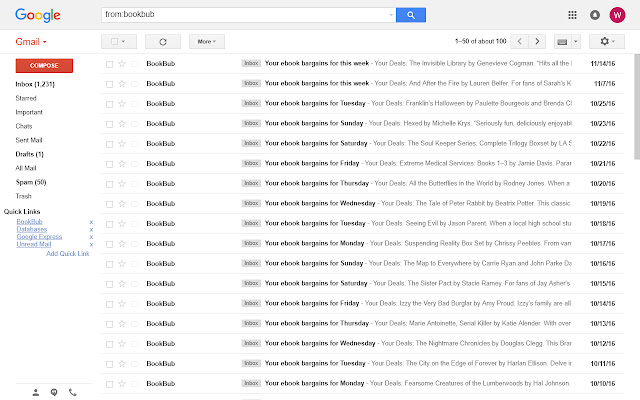Star the 10/18/16 BookBub email
This screenshot has height=400, width=640.
click(x=122, y=224)
